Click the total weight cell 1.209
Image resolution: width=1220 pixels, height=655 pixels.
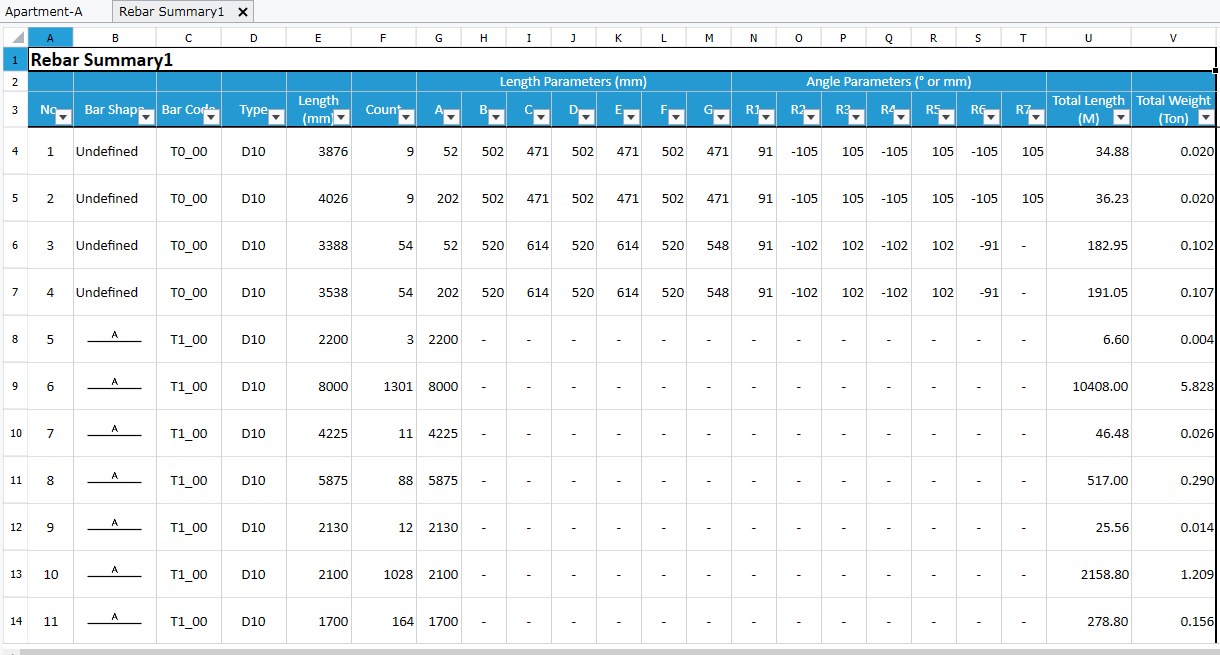(1173, 574)
